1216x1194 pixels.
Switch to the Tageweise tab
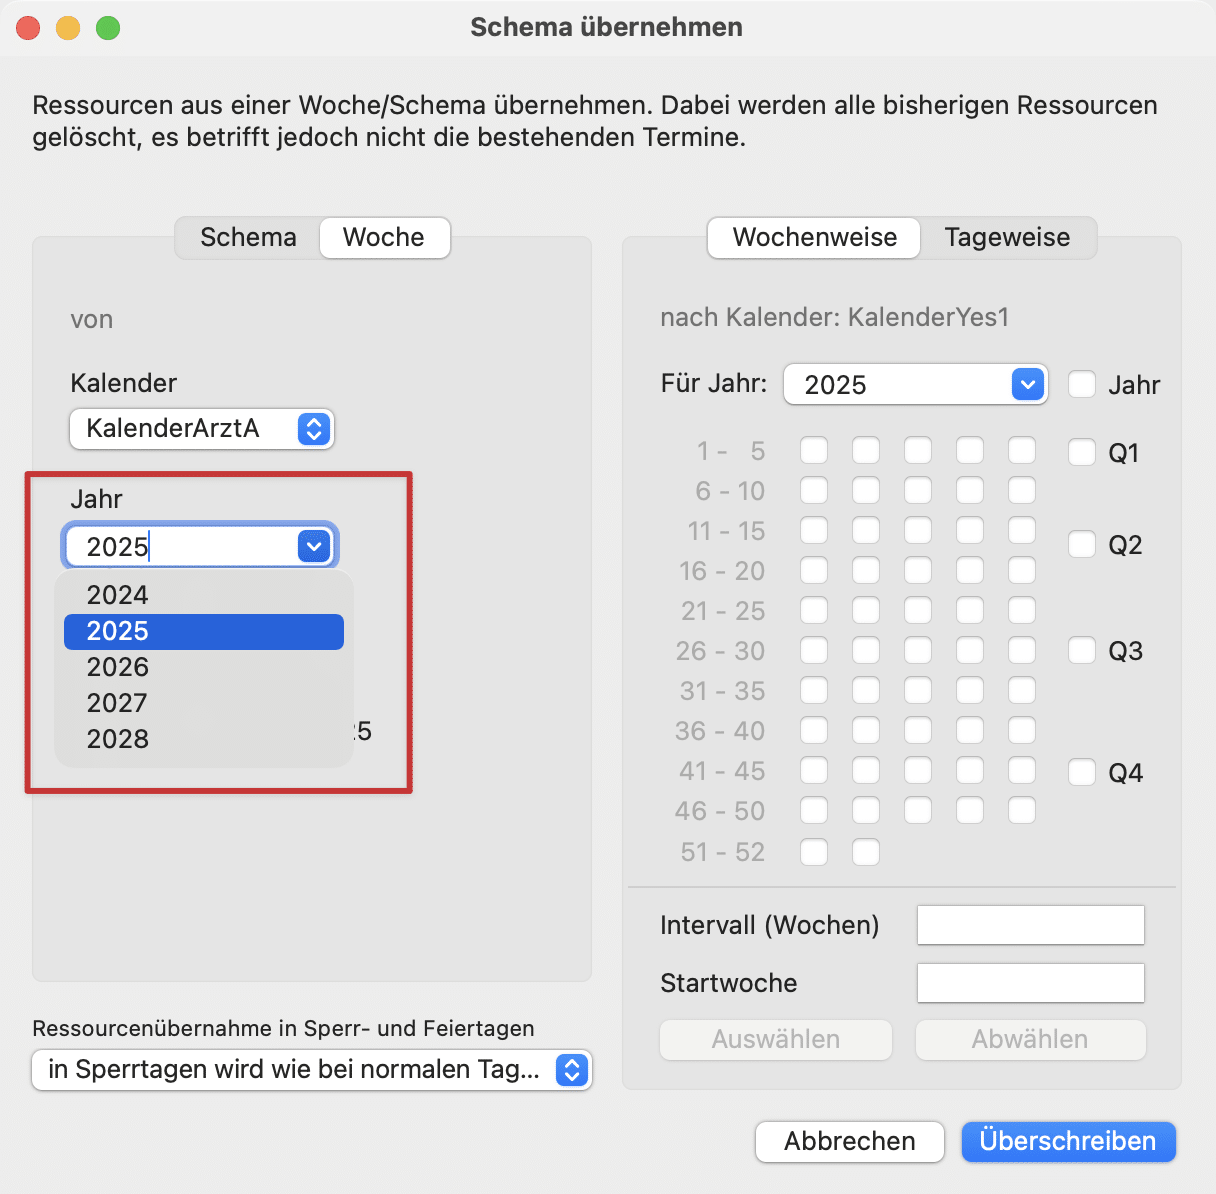(x=1007, y=237)
